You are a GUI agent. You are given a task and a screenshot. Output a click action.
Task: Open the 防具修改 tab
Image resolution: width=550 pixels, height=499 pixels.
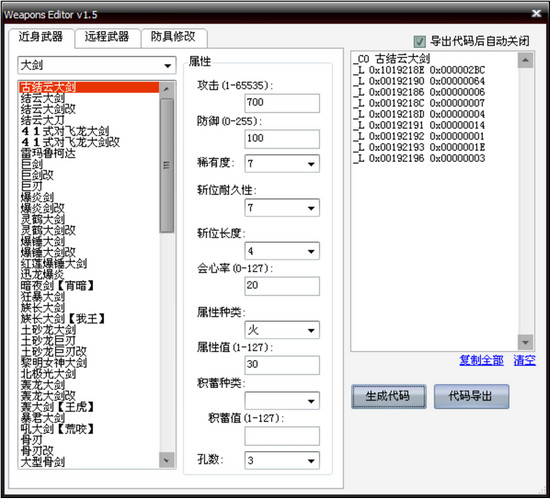coord(173,37)
